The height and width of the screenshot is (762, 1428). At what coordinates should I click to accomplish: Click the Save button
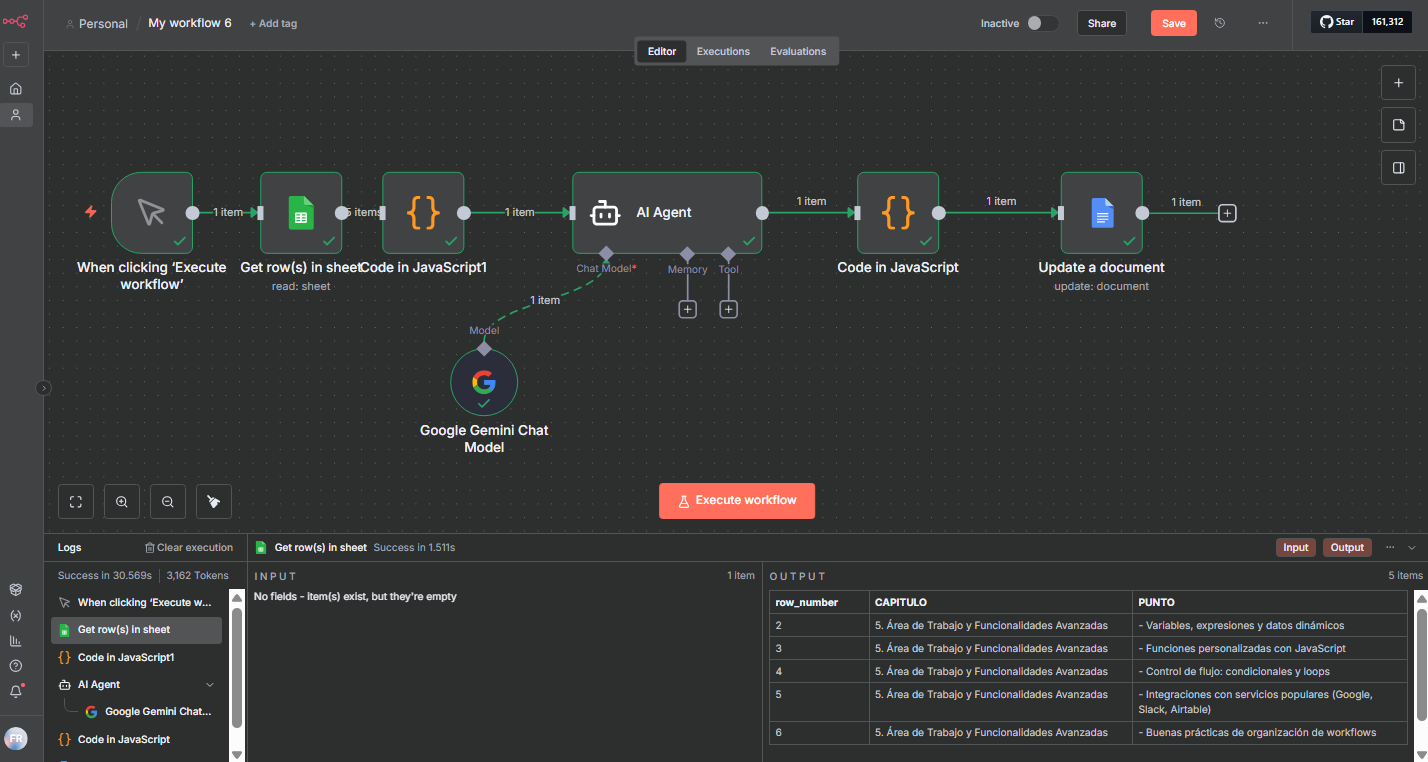click(1173, 23)
